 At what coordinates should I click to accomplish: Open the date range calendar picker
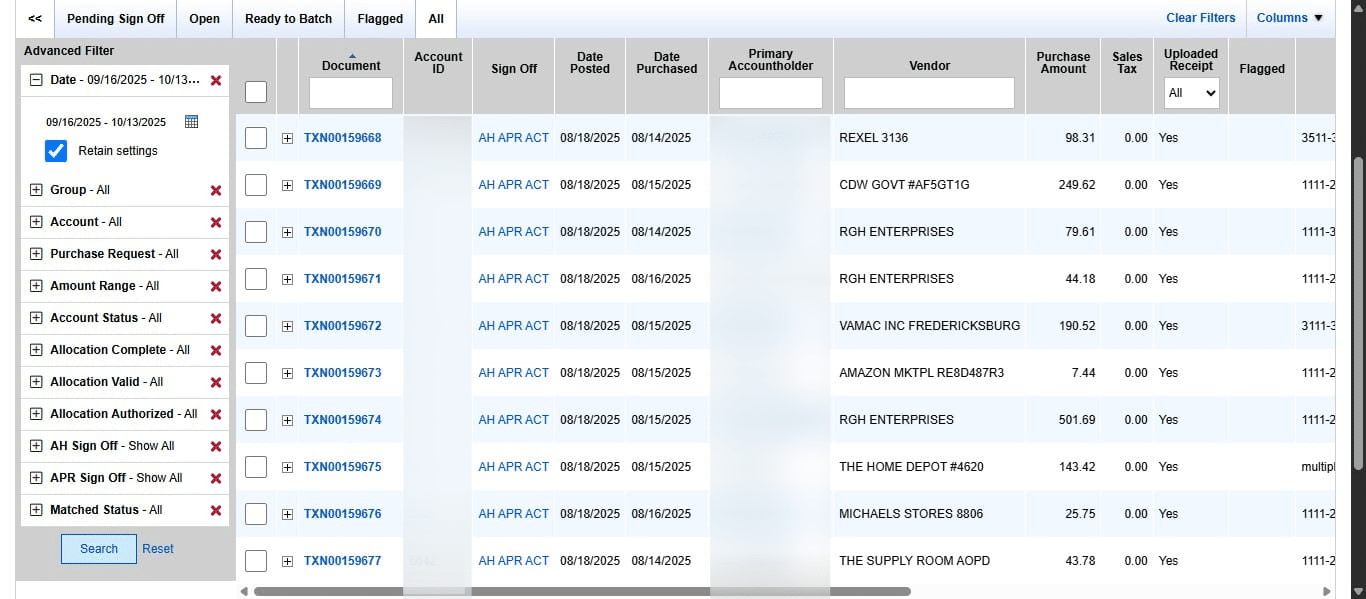(192, 122)
